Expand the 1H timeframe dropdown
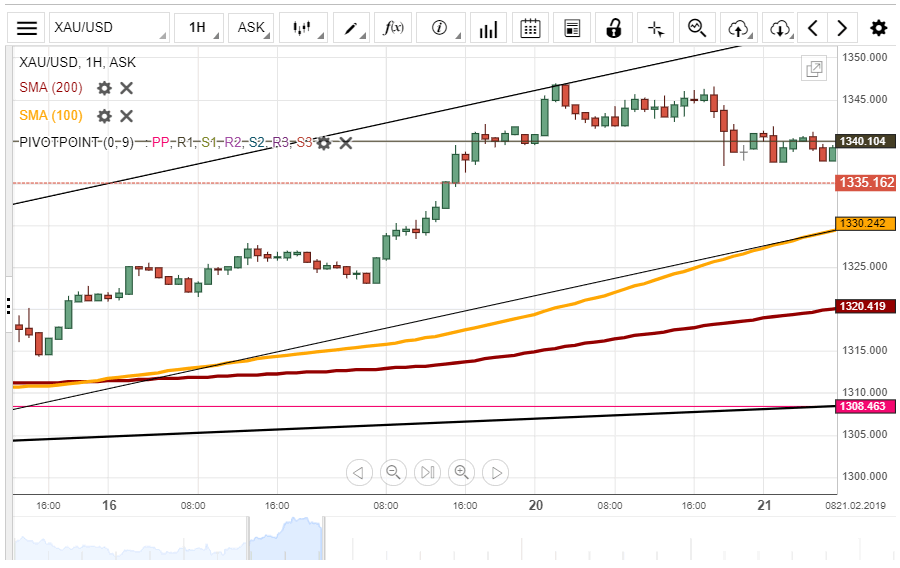Screen dimensions: 900x568 pos(197,28)
